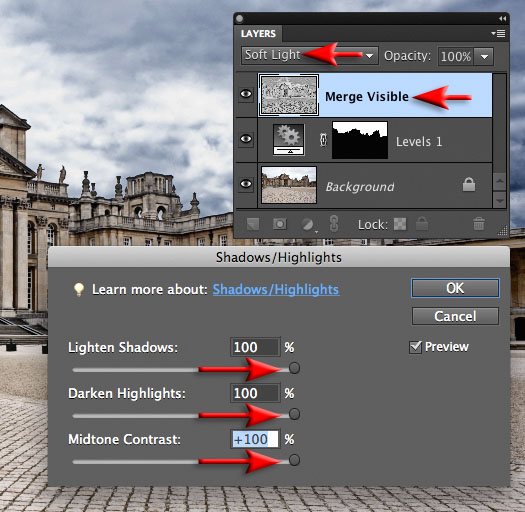Click the create new layer icon
The width and height of the screenshot is (525, 512).
253,224
